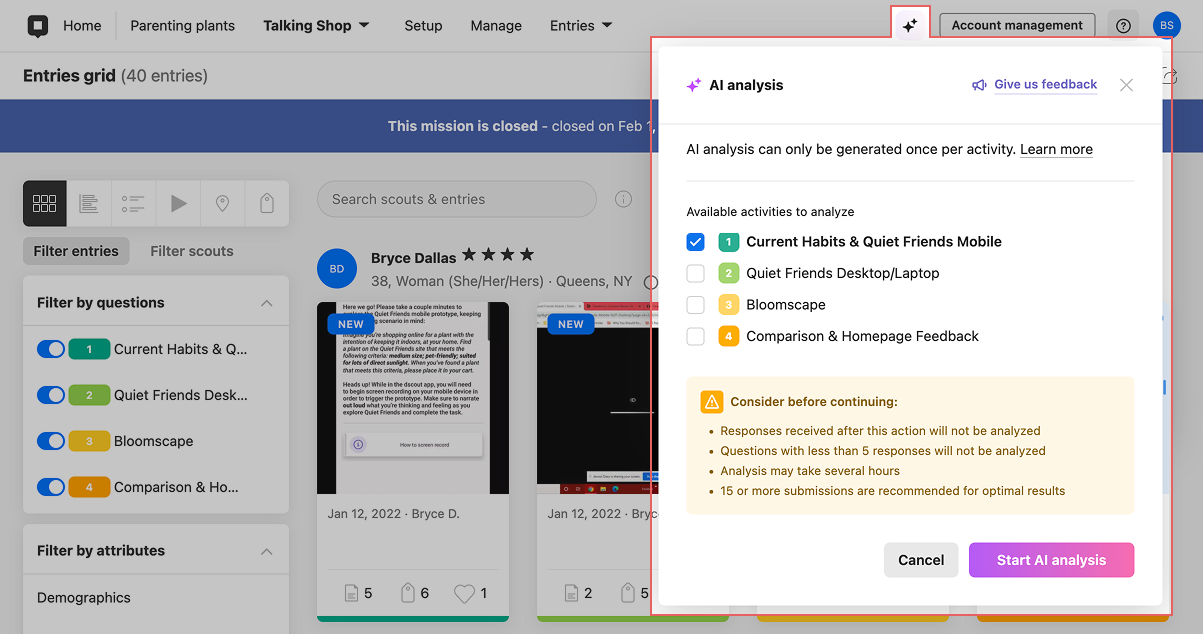The width and height of the screenshot is (1203, 634).
Task: Open the tags view icon
Action: coord(266,203)
